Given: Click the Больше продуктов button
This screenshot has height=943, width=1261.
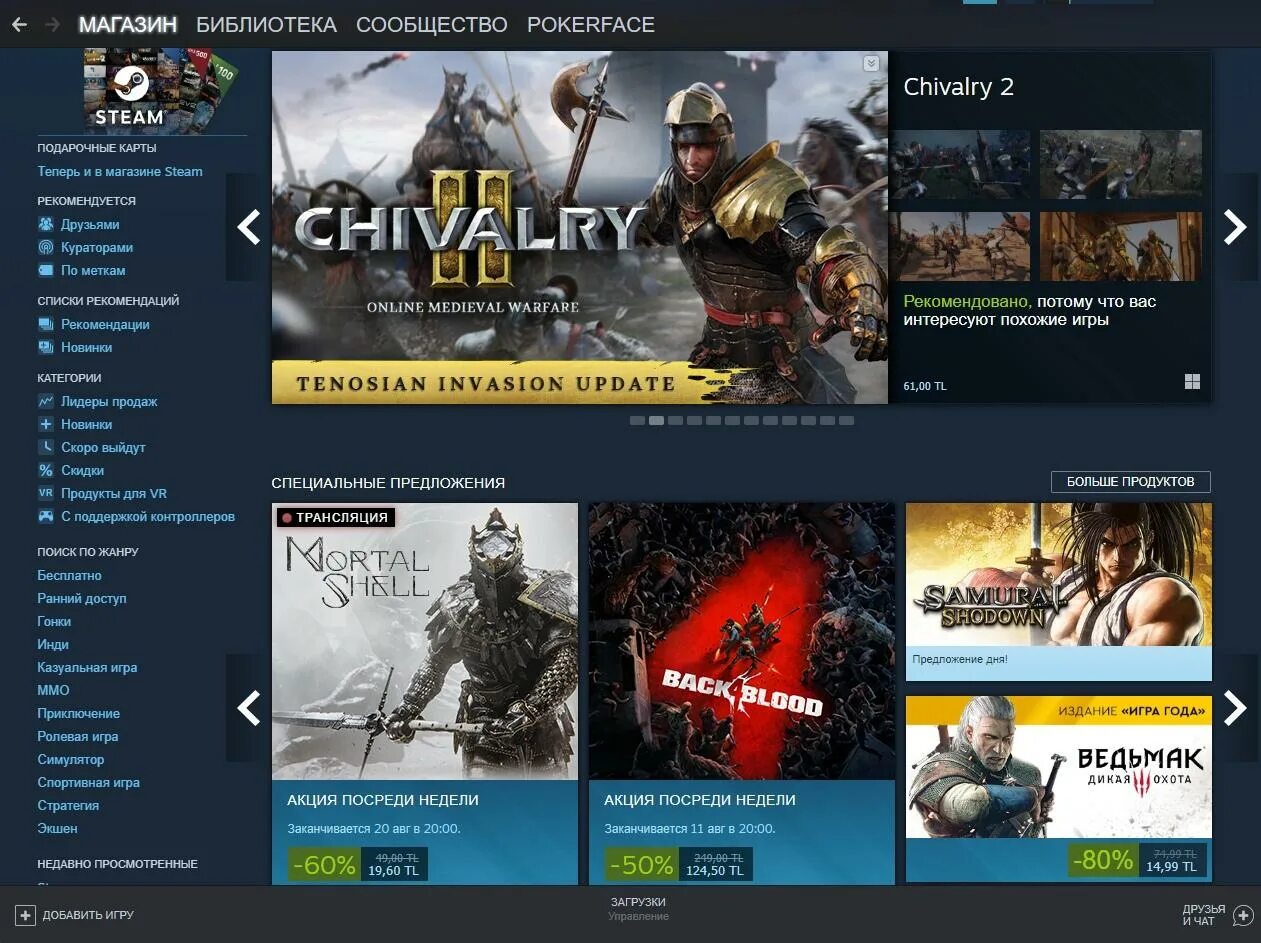Looking at the screenshot, I should 1130,482.
